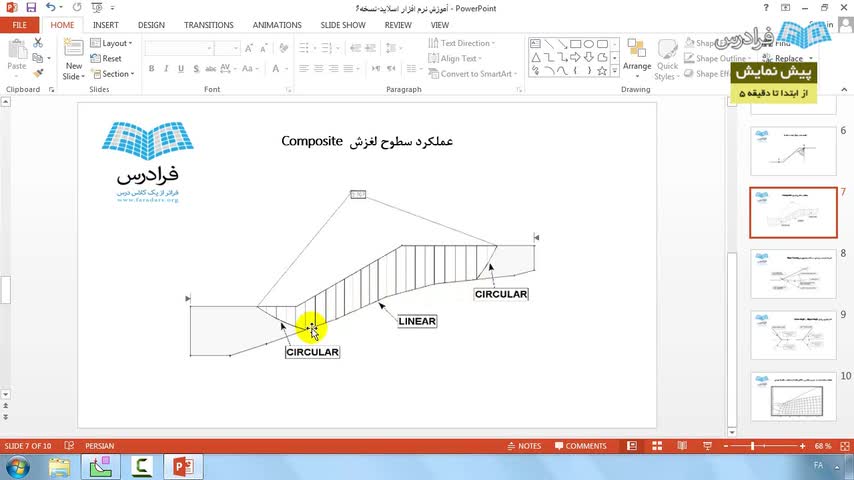
Task: Undo the last action
Action: pos(51,8)
